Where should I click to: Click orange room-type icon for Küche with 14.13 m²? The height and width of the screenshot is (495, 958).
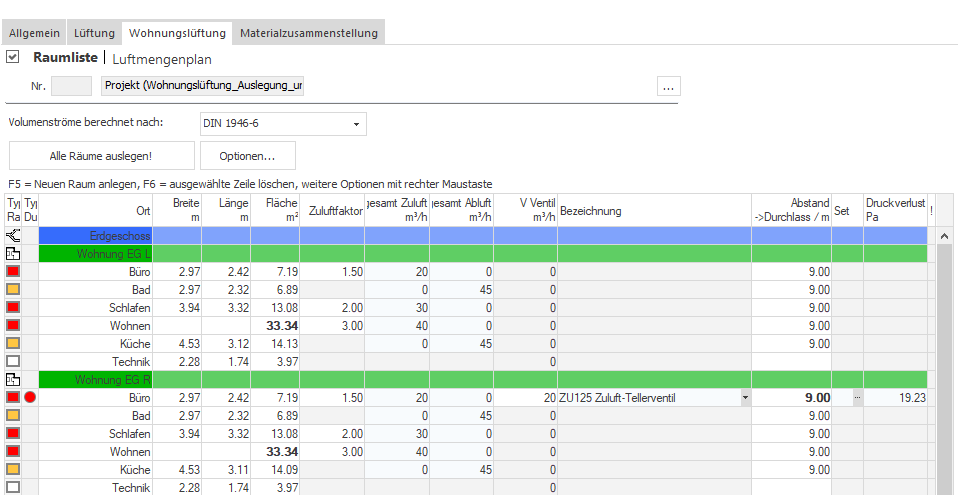pos(12,343)
